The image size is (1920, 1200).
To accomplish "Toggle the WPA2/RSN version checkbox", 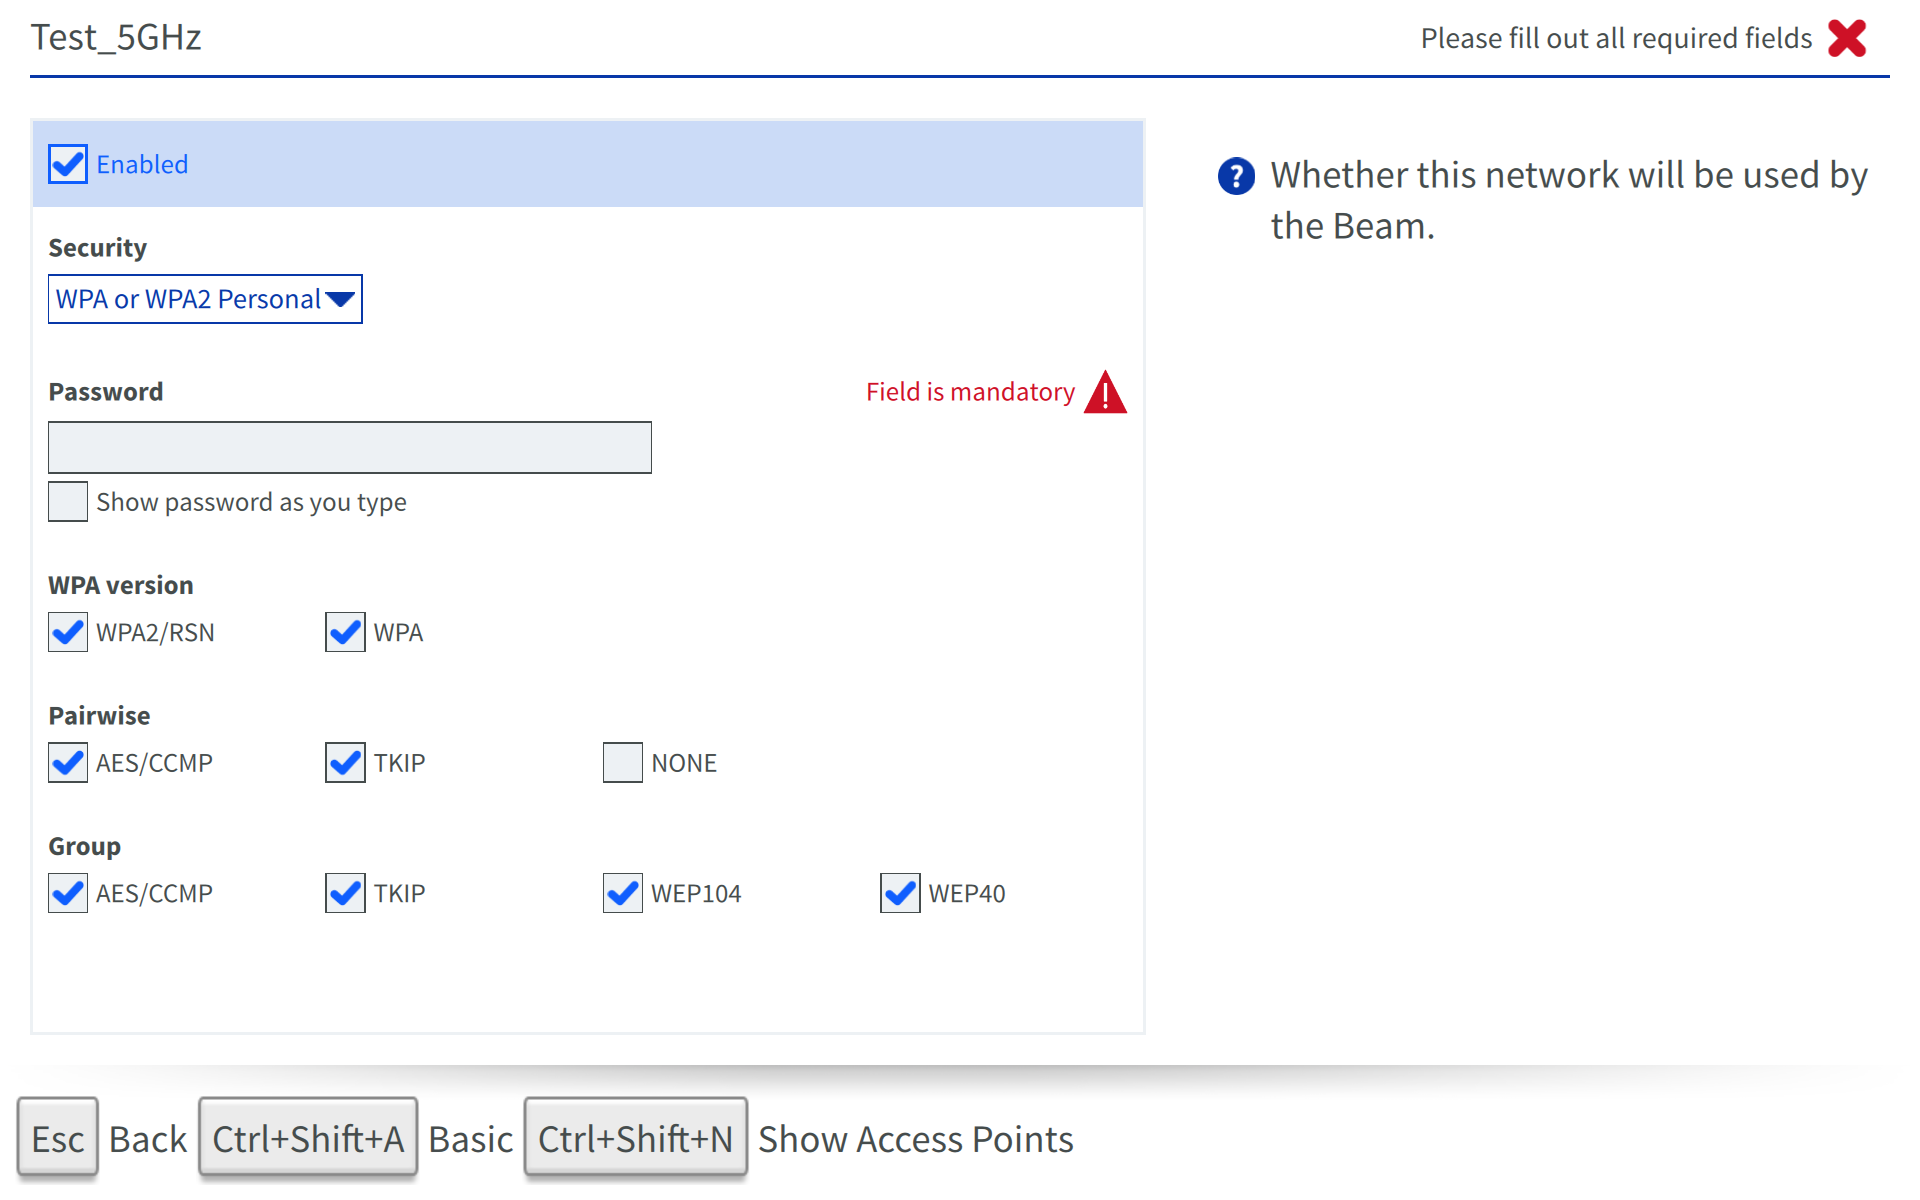I will [x=68, y=632].
